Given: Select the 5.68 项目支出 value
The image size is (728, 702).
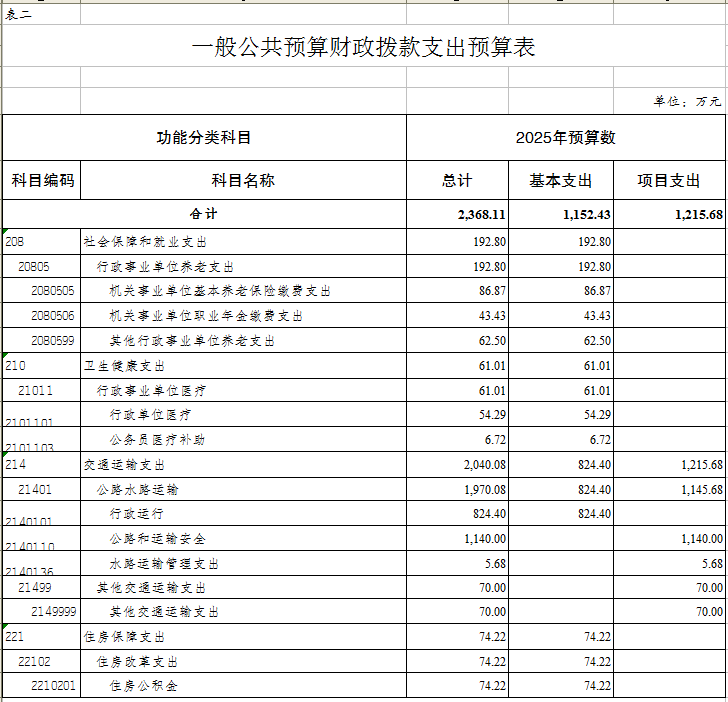Looking at the screenshot, I should click(x=669, y=563).
